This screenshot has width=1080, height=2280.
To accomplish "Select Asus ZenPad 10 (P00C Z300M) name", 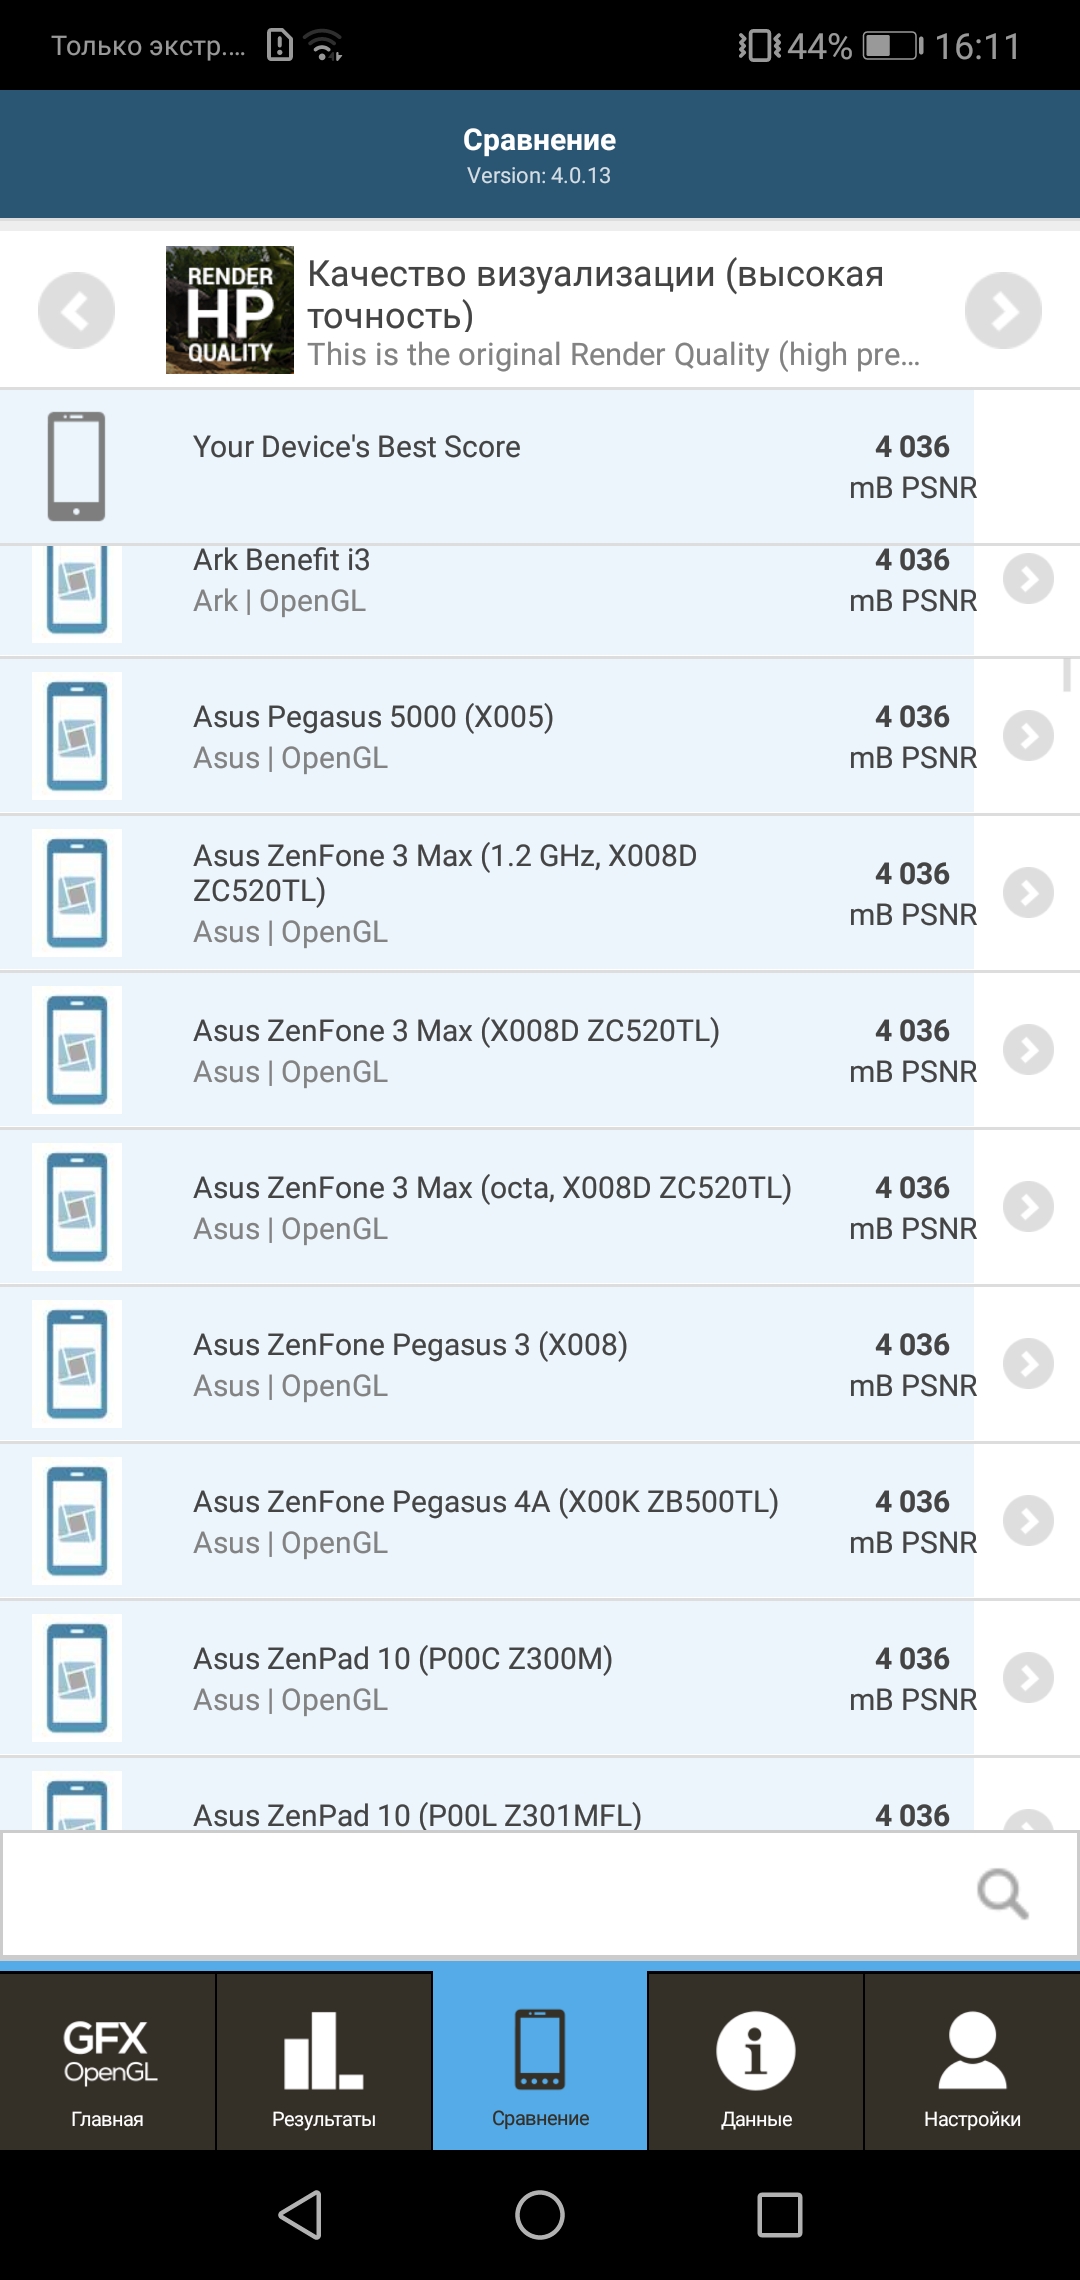I will coord(403,1658).
